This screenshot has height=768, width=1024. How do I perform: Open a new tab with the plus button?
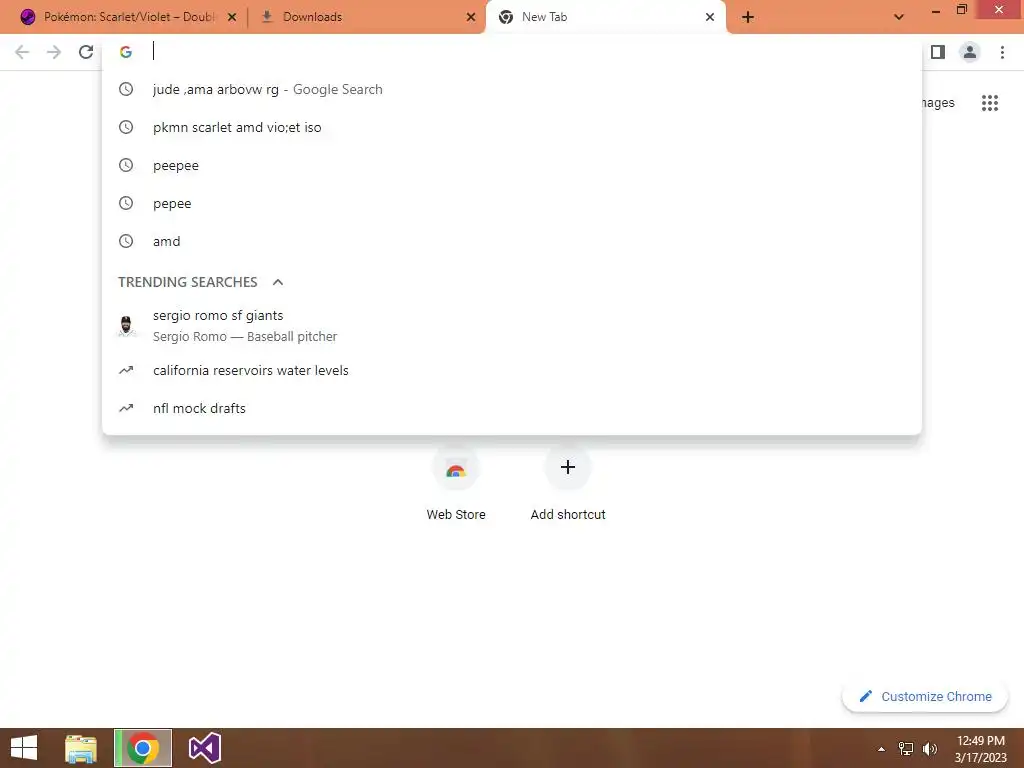point(748,17)
